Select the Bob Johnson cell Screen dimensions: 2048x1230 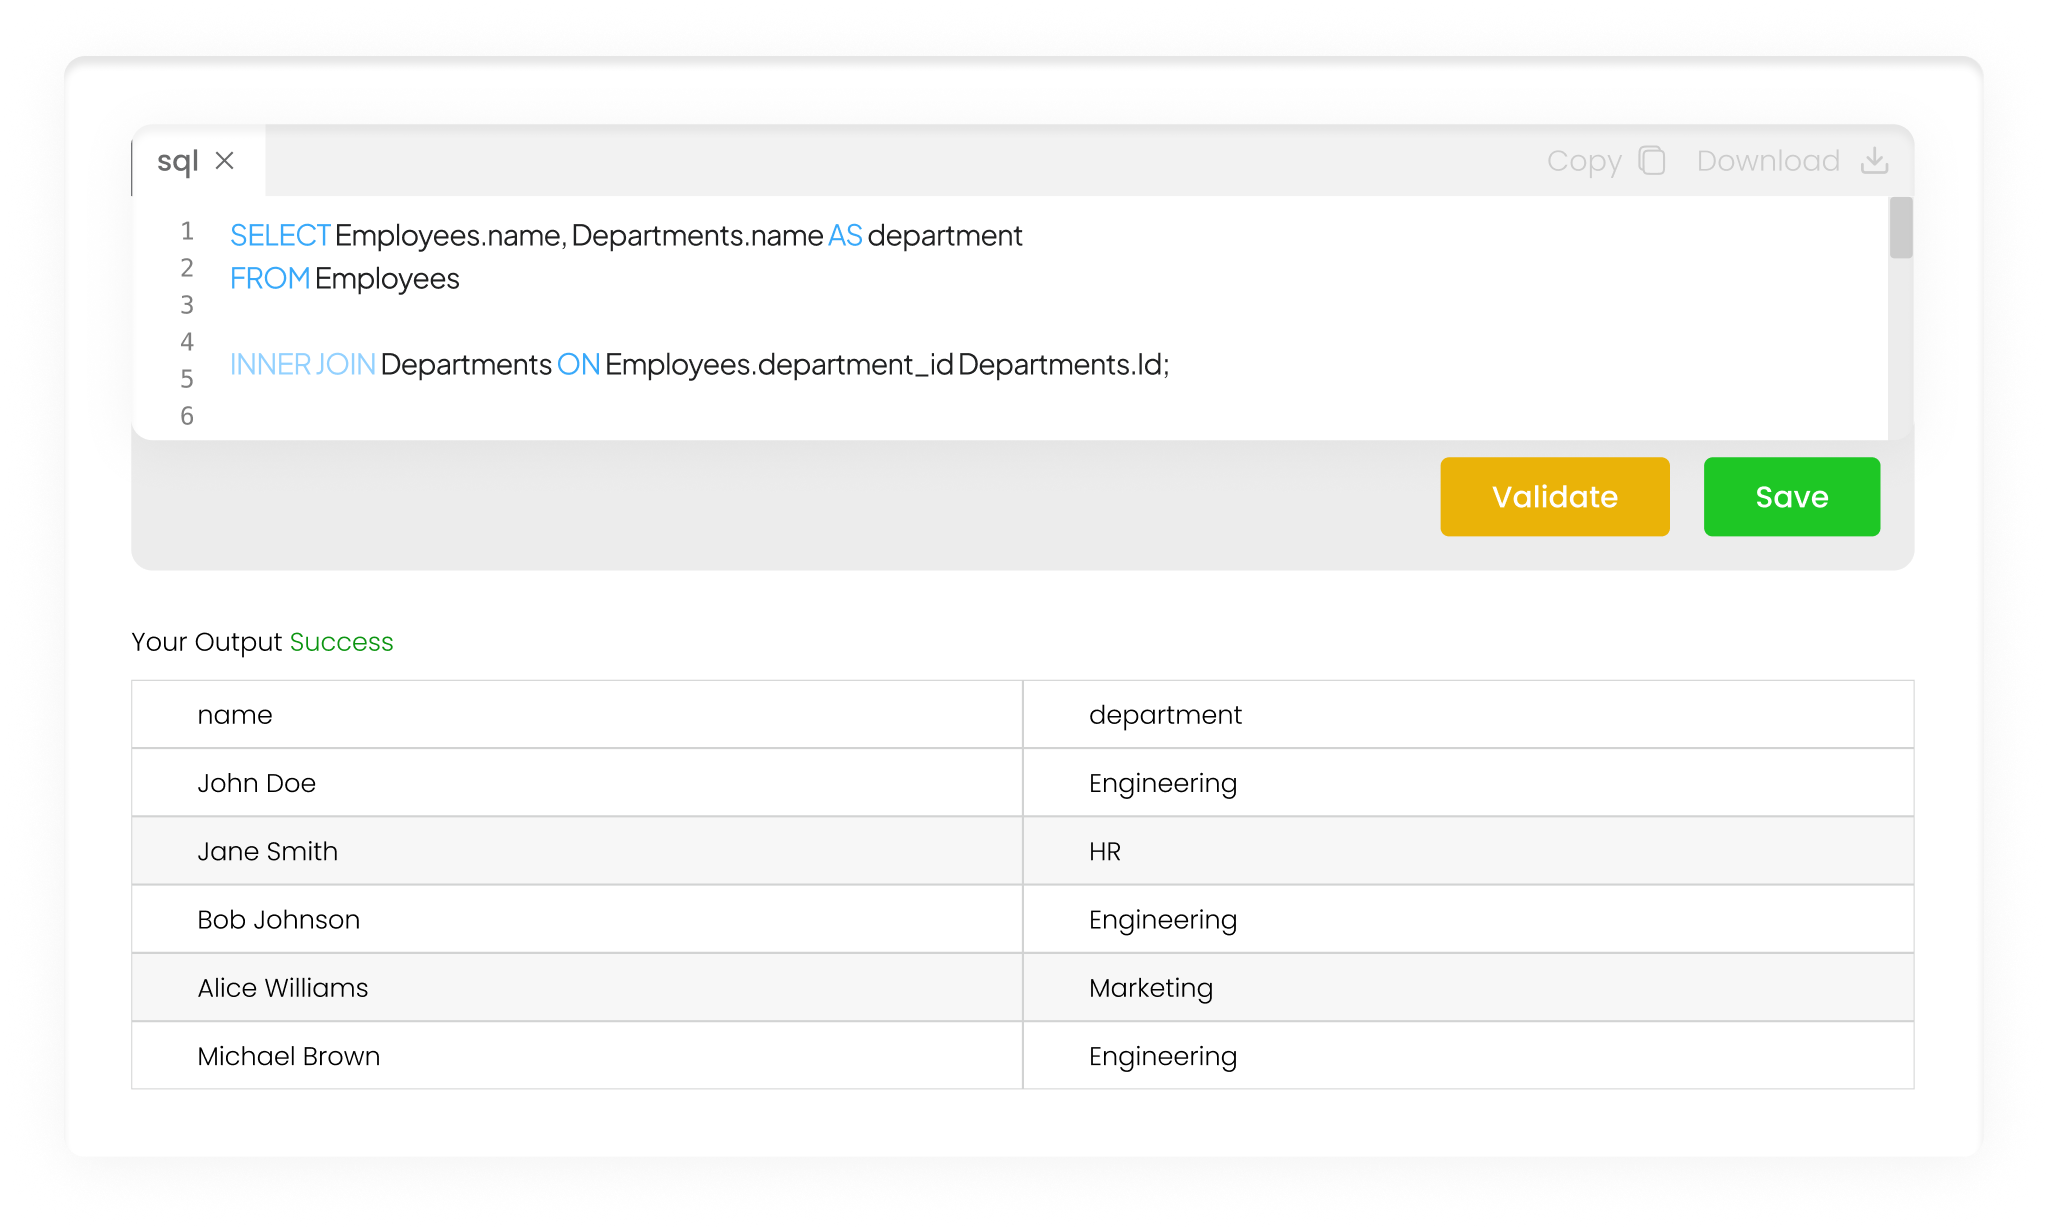click(577, 919)
